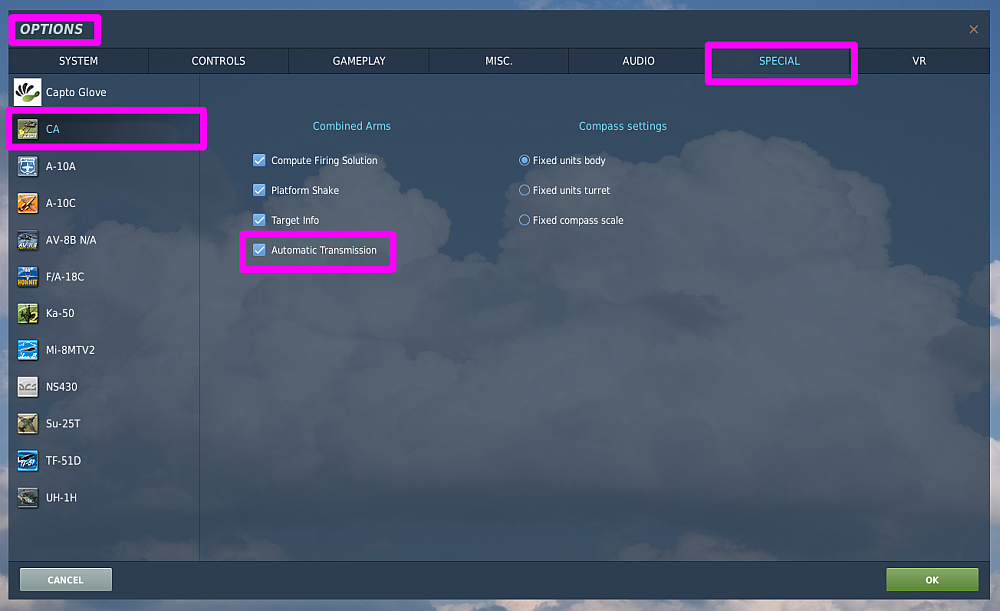Select the Fixed compass scale radio button
1000x611 pixels.
(524, 220)
